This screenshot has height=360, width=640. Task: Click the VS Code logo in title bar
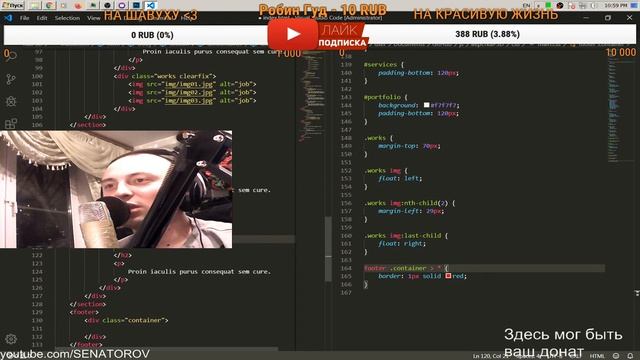tap(9, 18)
